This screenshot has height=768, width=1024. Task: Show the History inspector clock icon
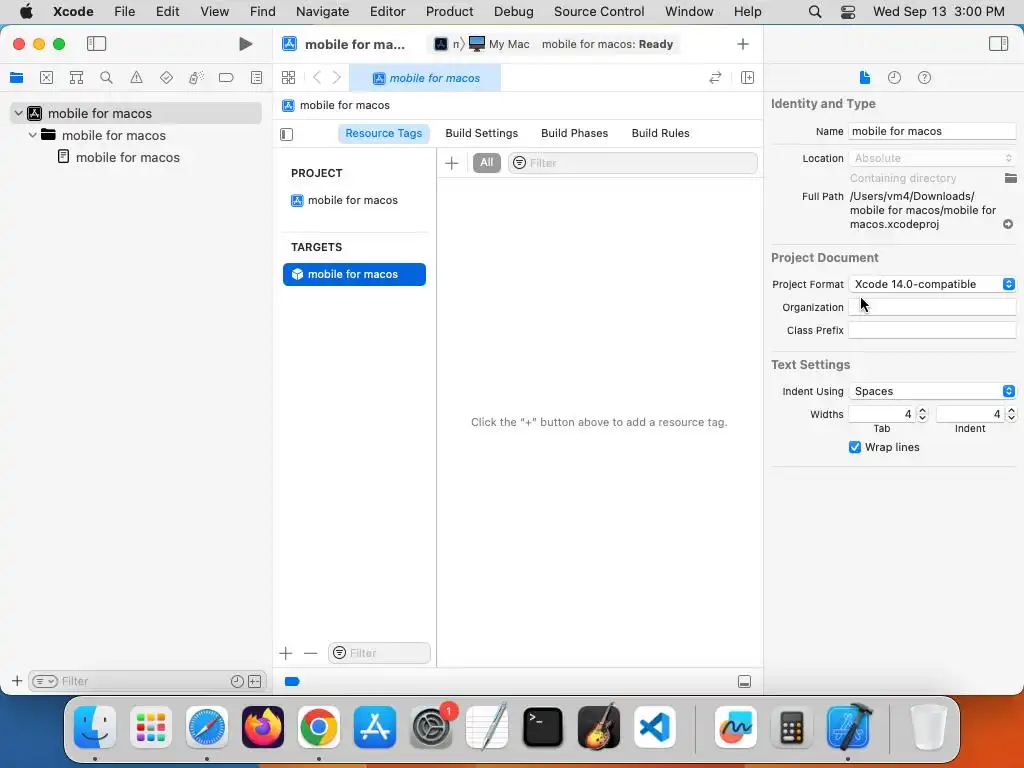click(895, 78)
